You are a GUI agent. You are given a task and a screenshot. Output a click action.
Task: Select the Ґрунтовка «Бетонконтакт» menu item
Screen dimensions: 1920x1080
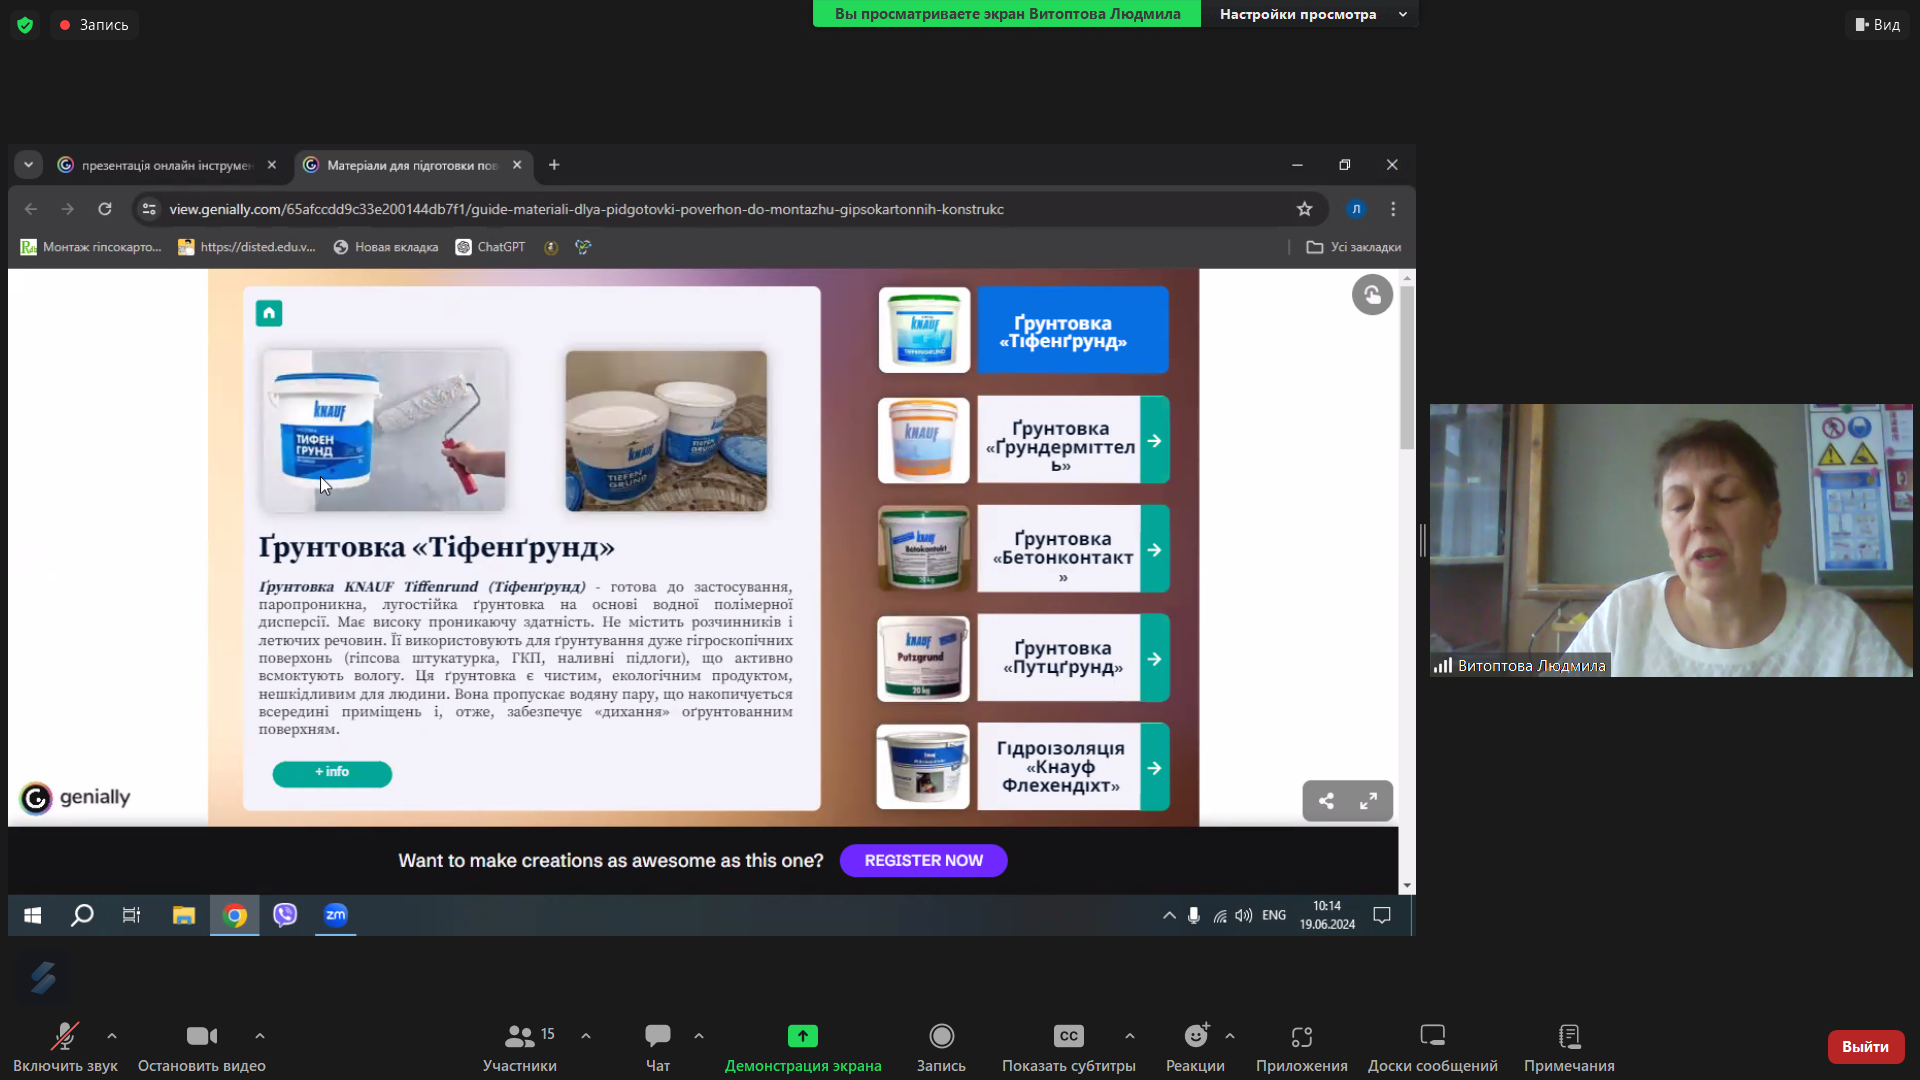coord(1072,549)
